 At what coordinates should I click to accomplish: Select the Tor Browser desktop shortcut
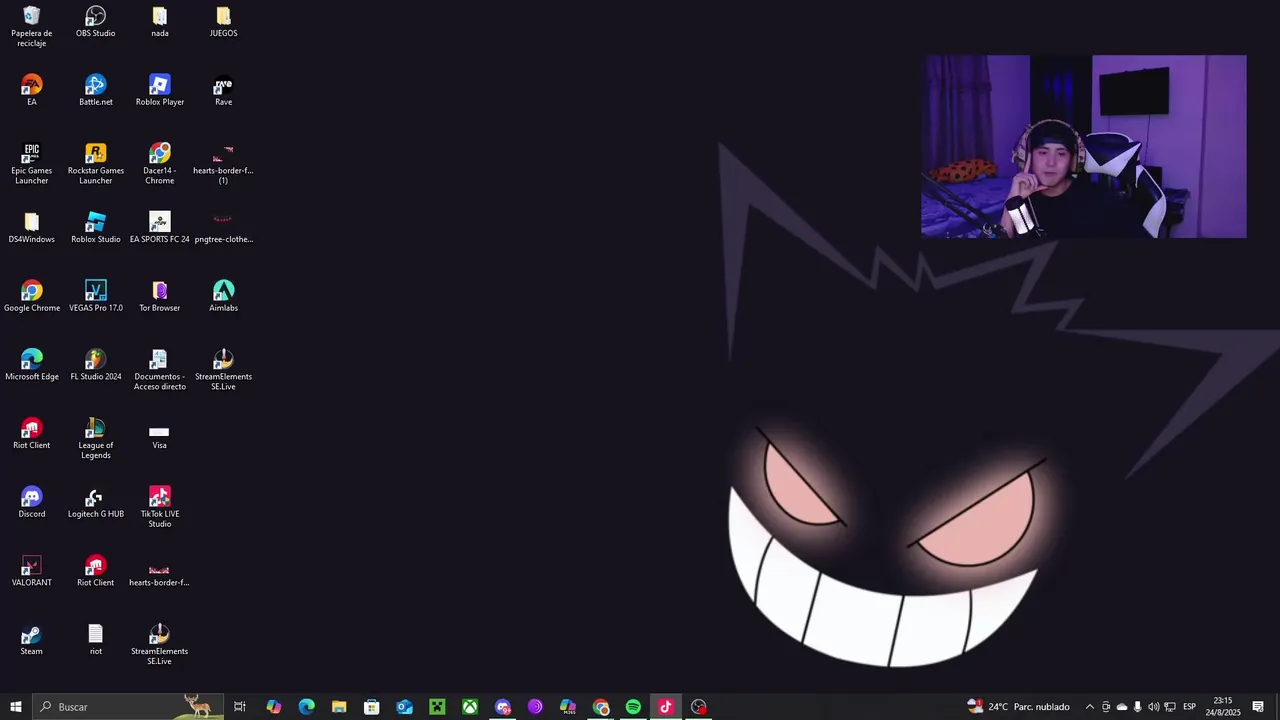(160, 297)
